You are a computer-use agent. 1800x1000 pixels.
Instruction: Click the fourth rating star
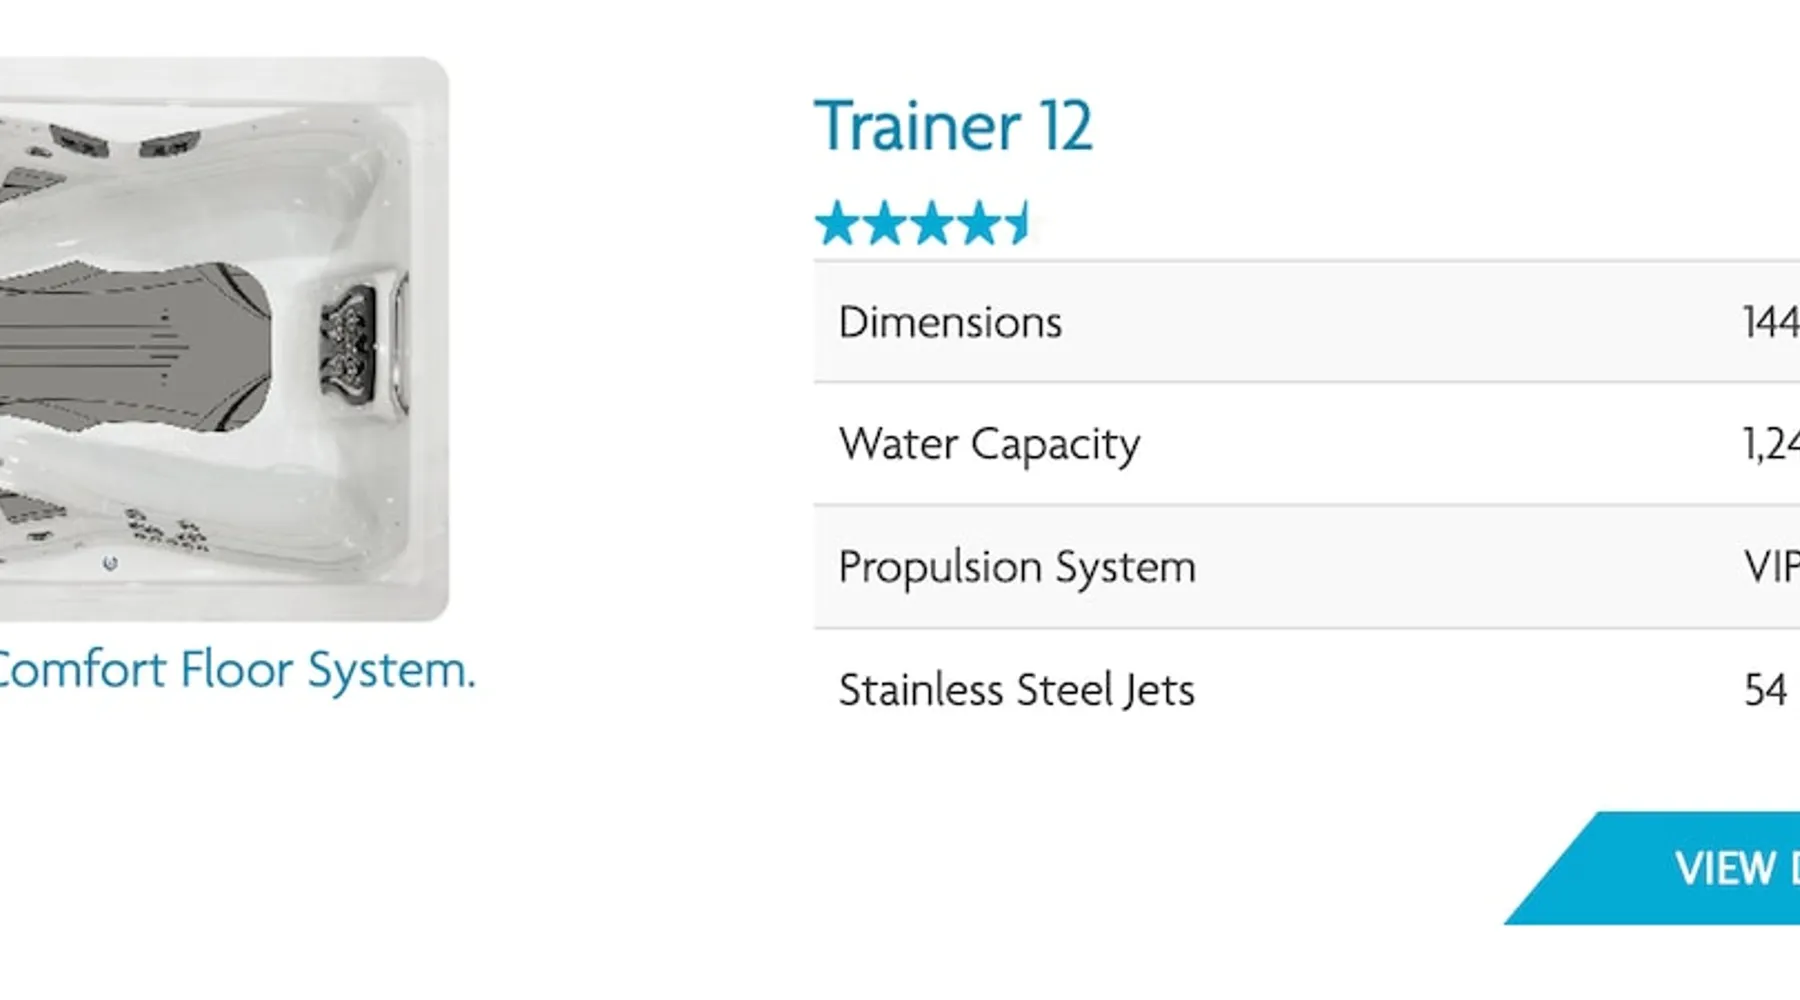pyautogui.click(x=978, y=223)
